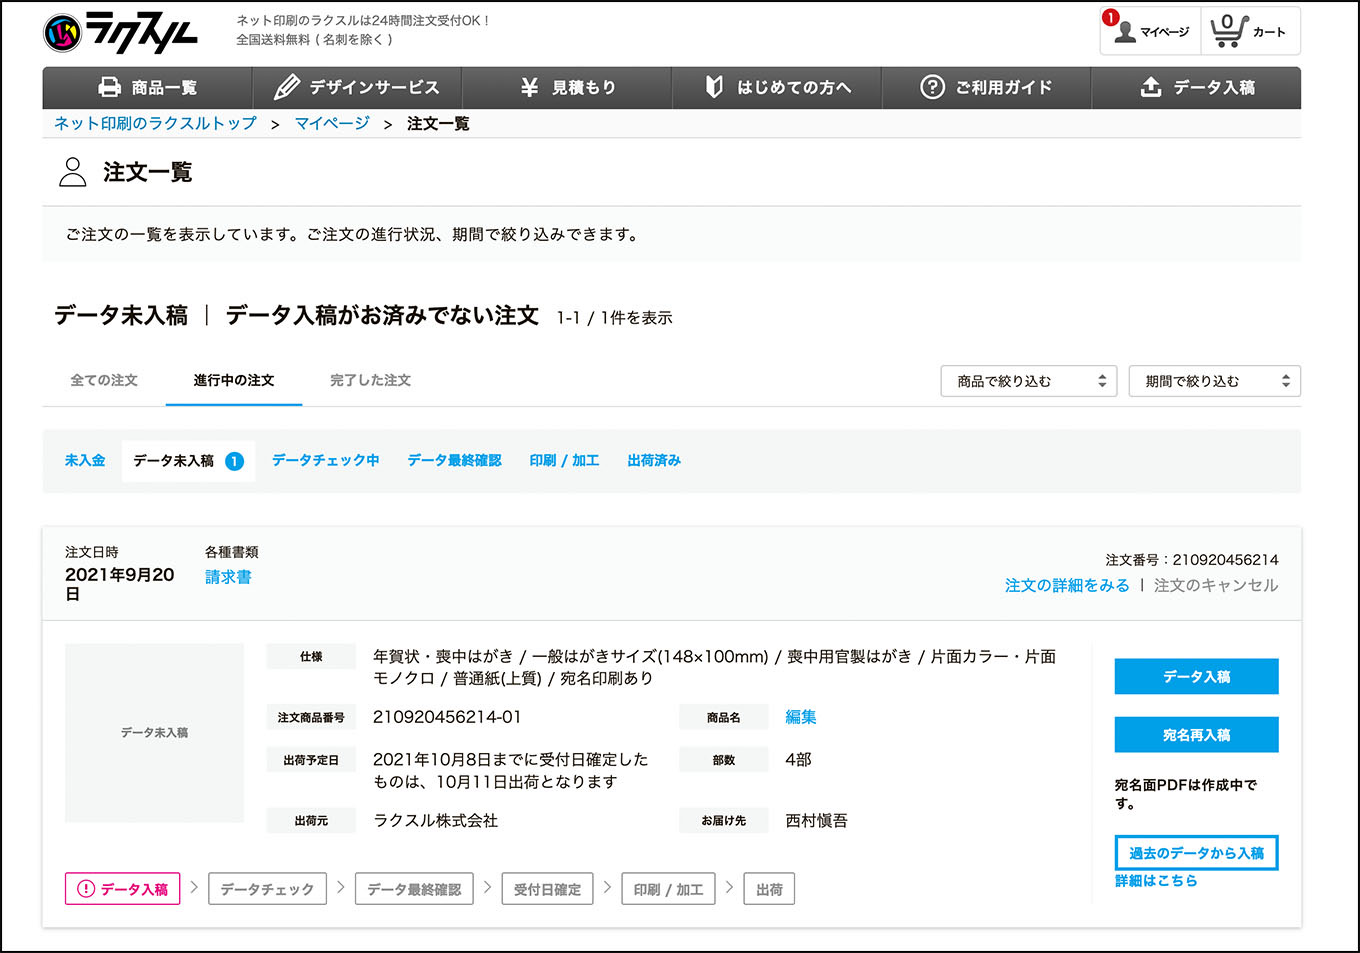Click the 4部 quantity value

coord(798,760)
